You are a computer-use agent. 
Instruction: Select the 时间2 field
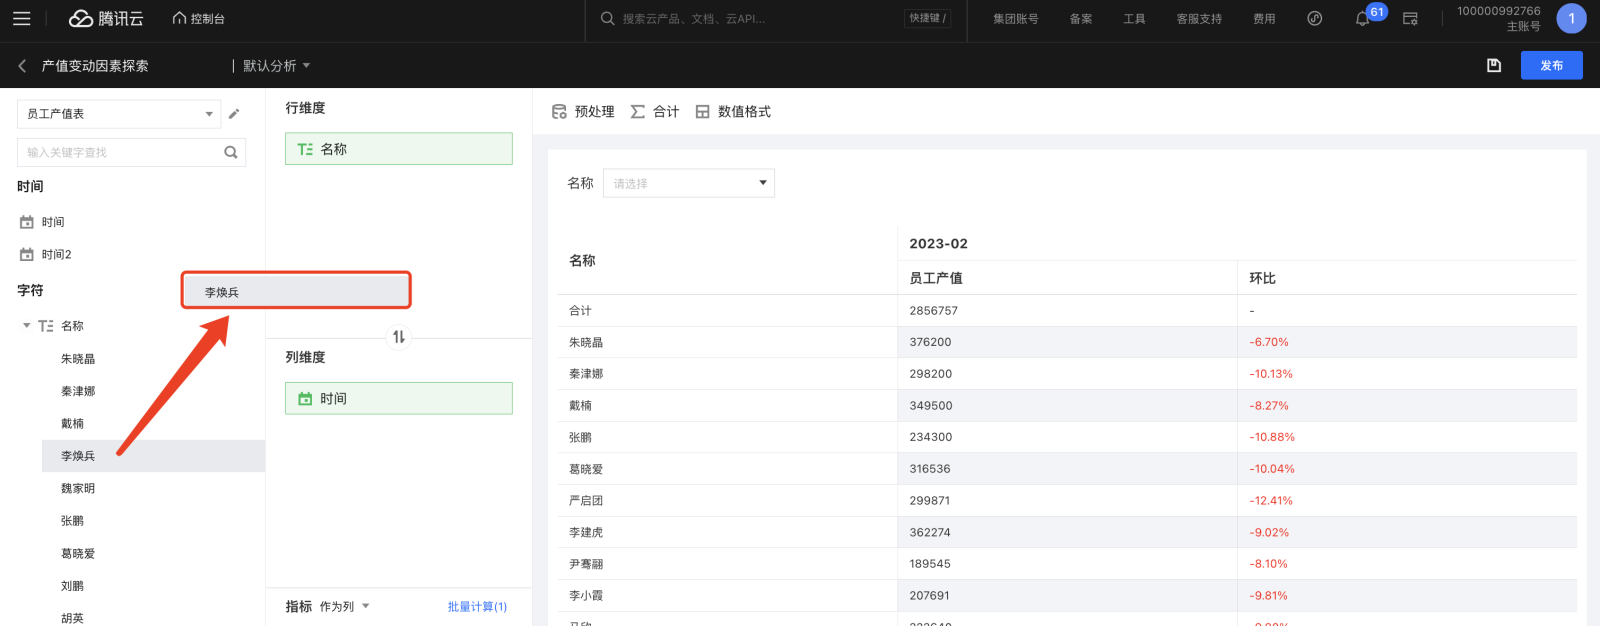pyautogui.click(x=46, y=255)
